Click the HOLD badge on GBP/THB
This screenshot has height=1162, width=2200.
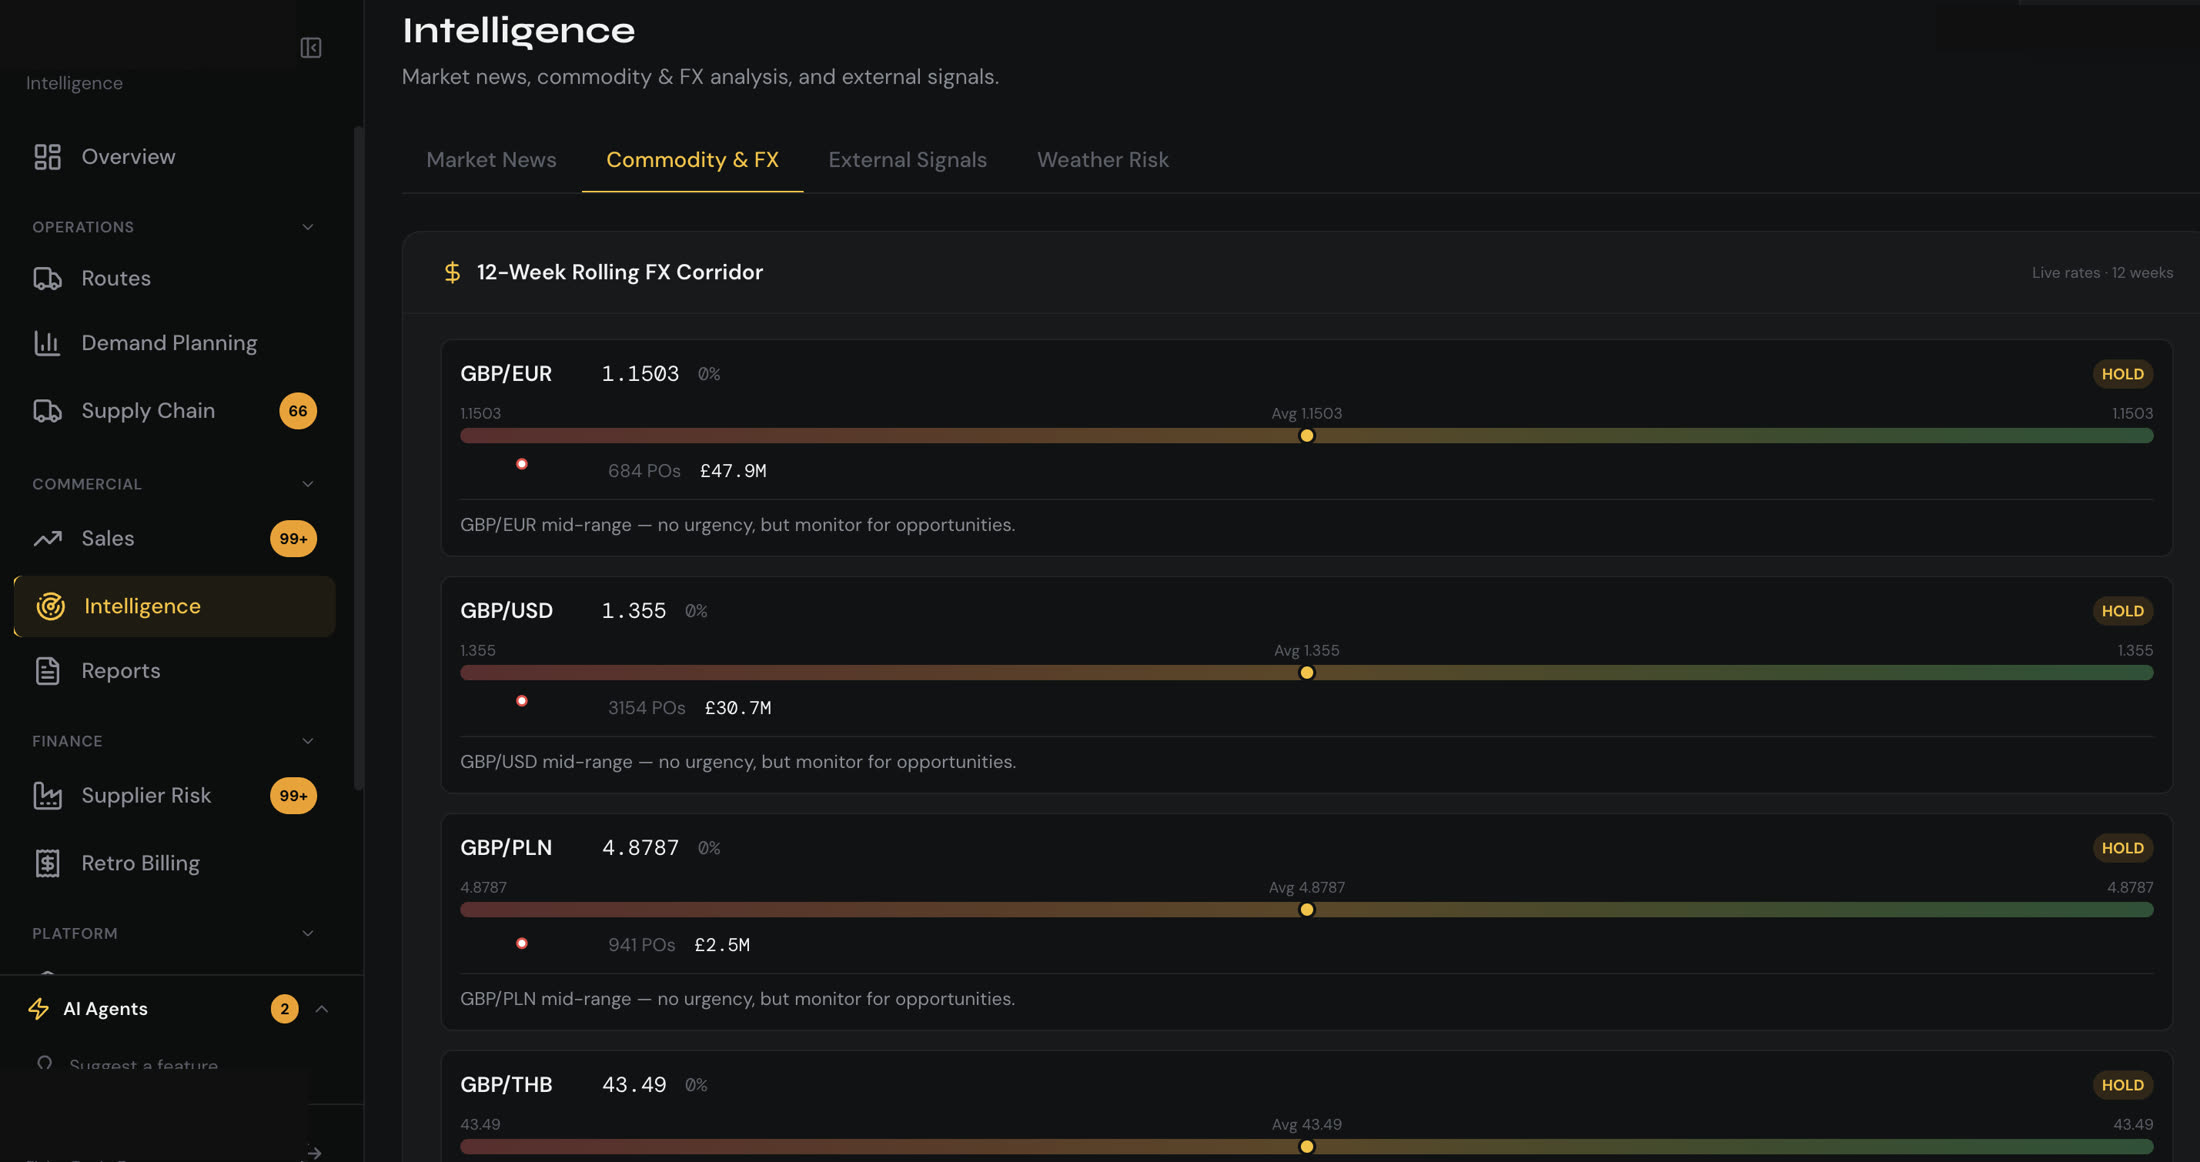pos(2122,1085)
